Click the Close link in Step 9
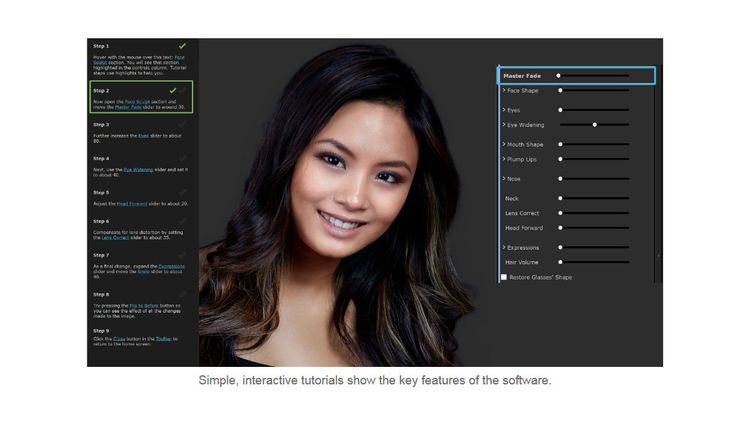Image resolution: width=750 pixels, height=422 pixels. pos(119,339)
